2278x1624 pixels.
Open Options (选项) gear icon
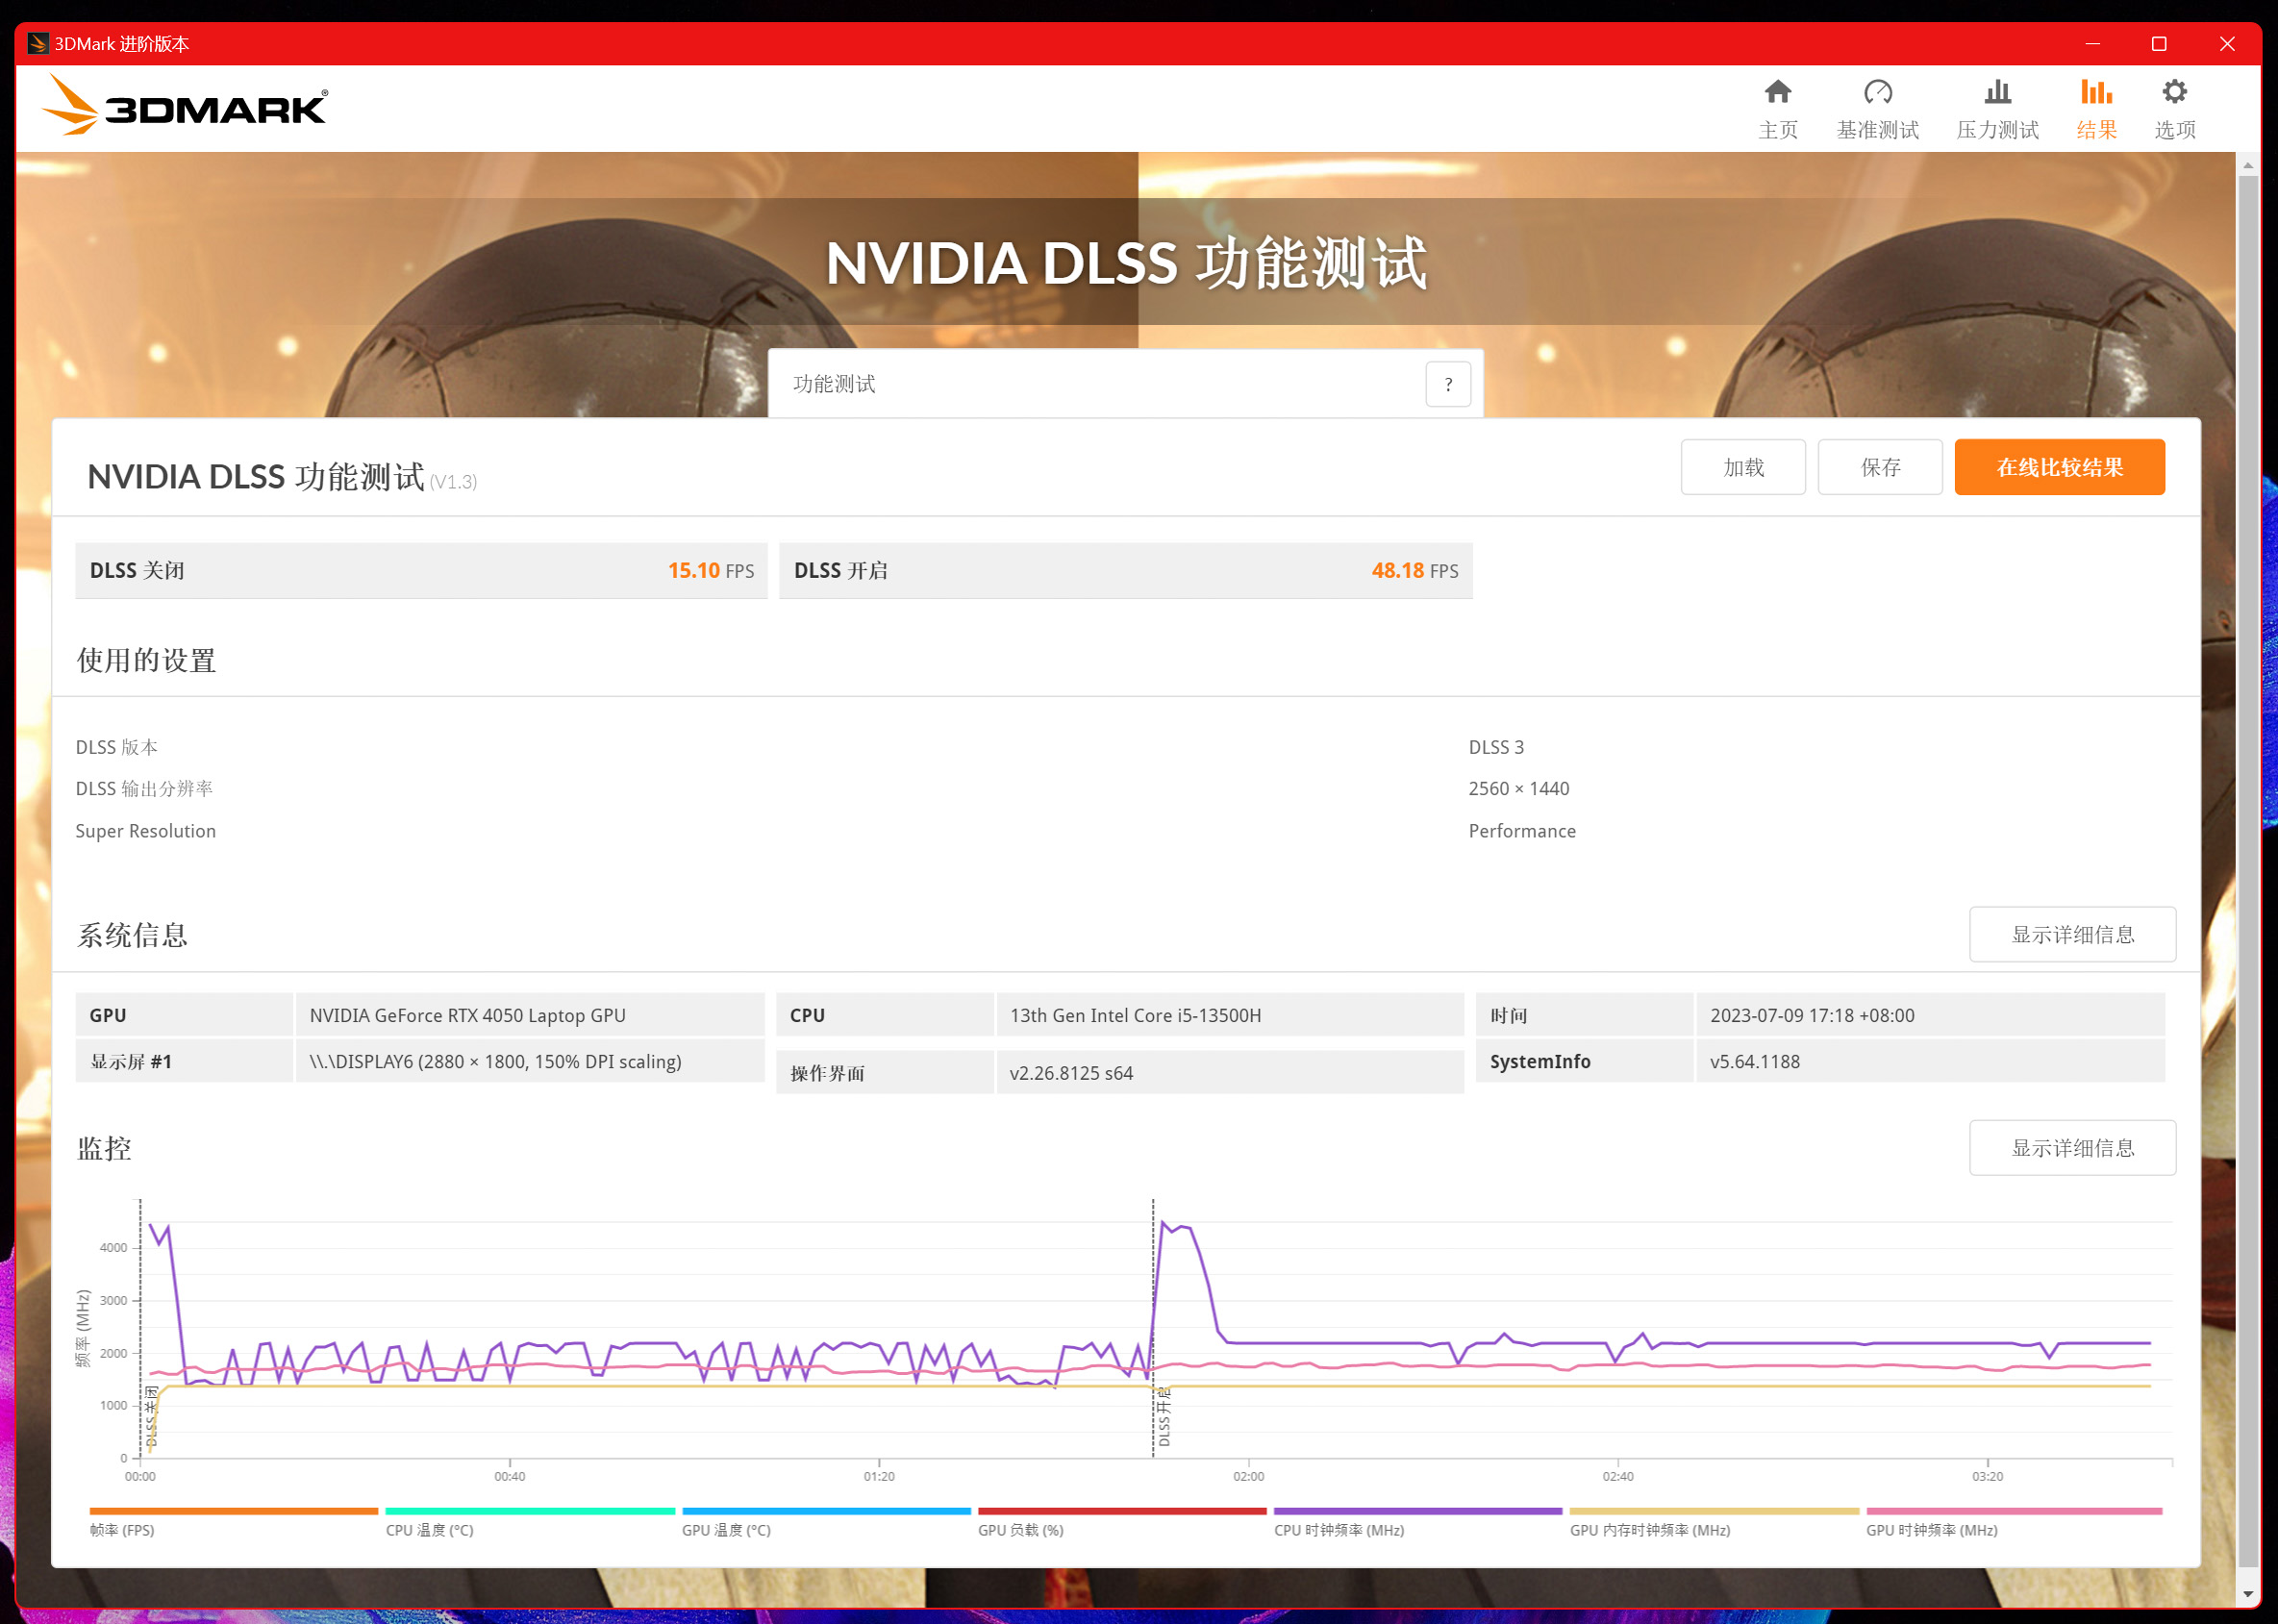tap(2174, 93)
